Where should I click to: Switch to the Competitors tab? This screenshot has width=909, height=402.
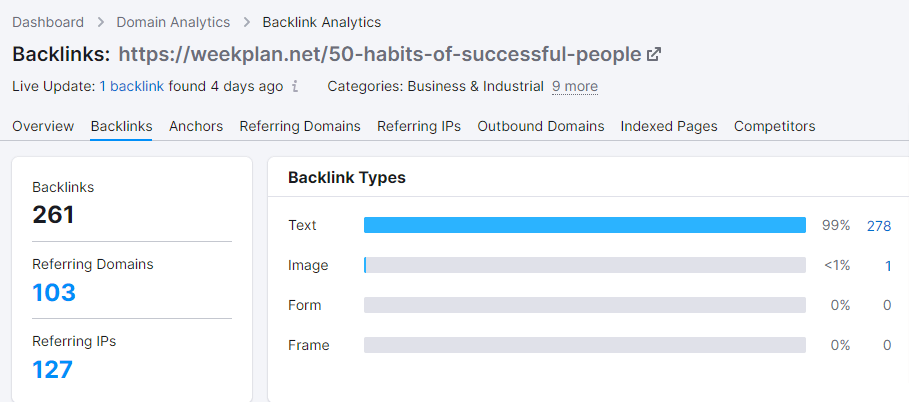coord(774,126)
